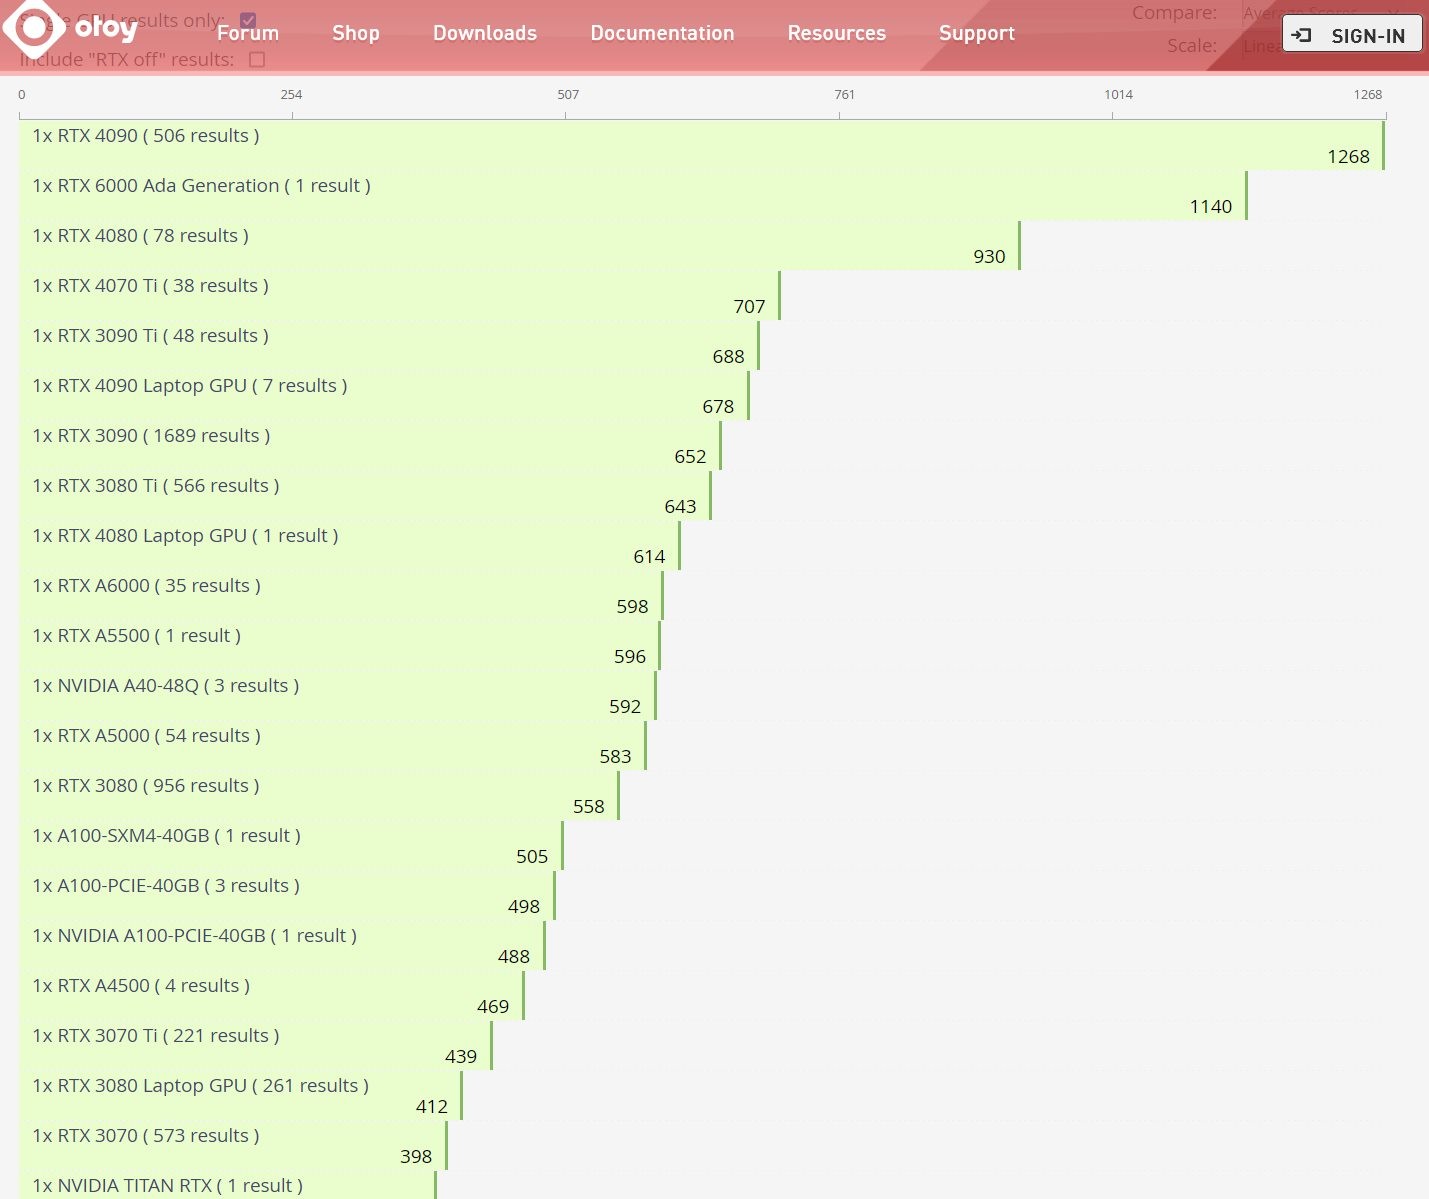Click the 254 axis tick label
The height and width of the screenshot is (1199, 1429).
point(291,95)
